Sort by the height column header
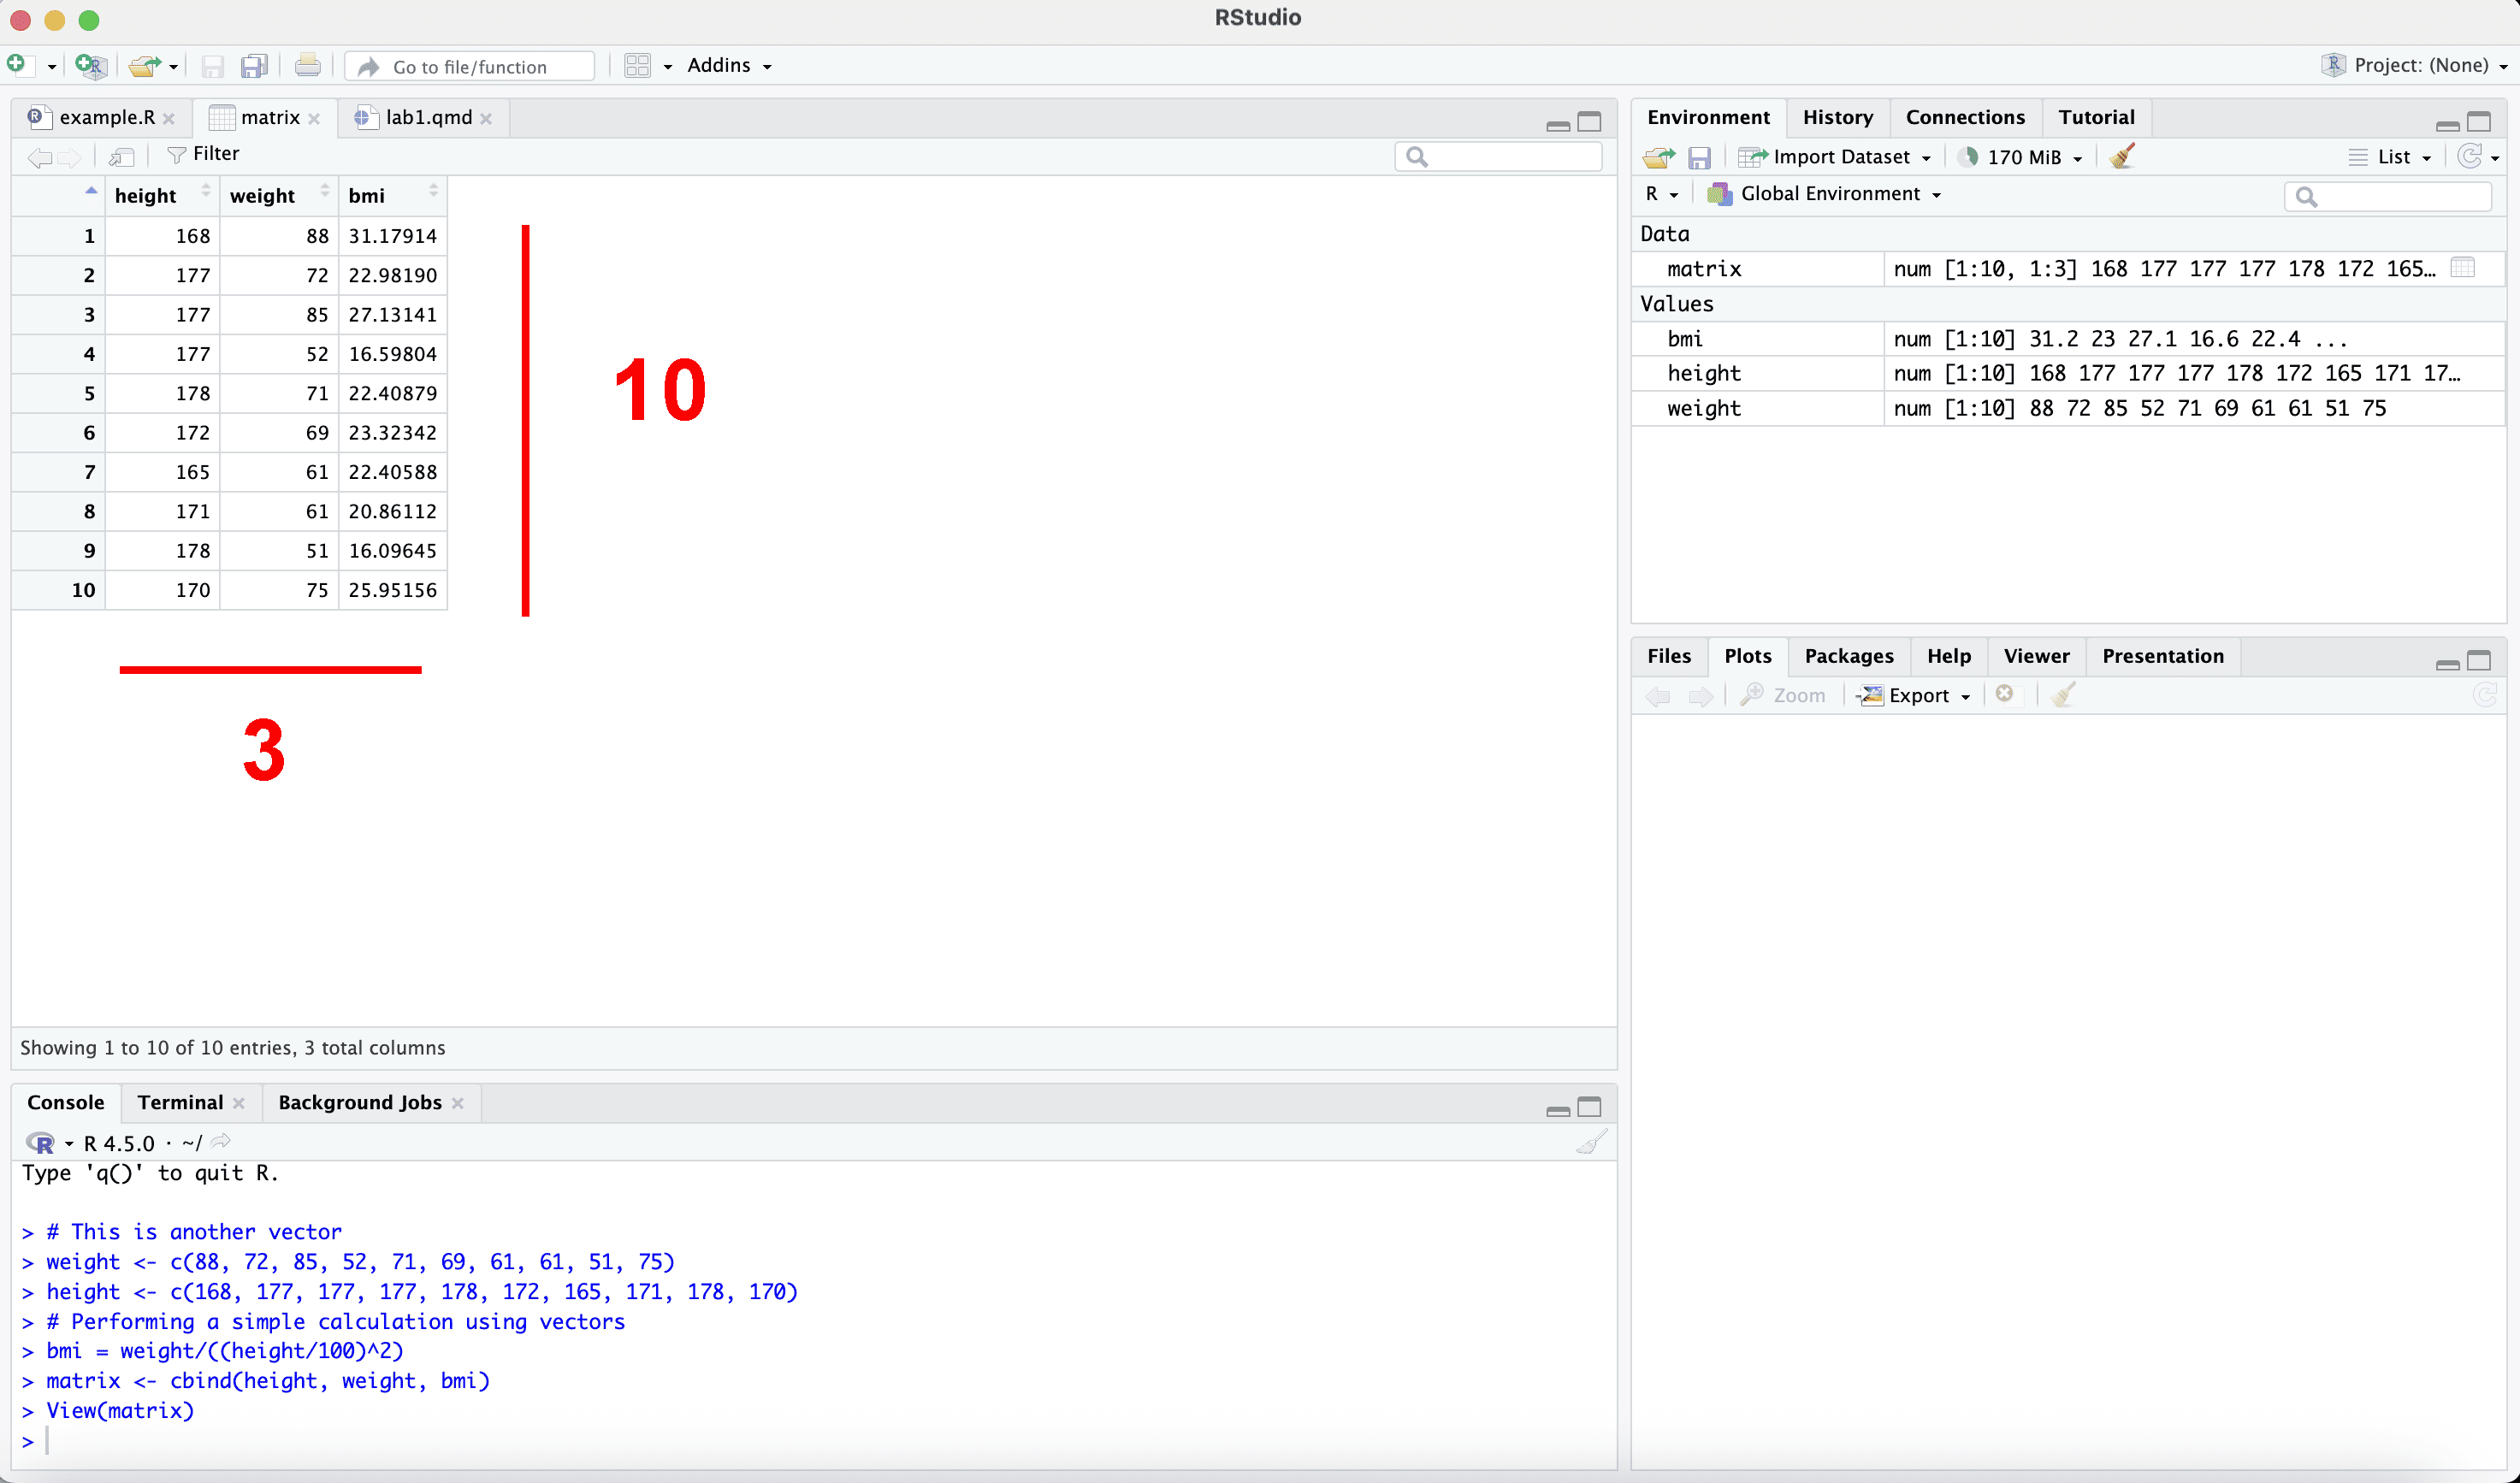This screenshot has height=1483, width=2520. click(x=146, y=195)
